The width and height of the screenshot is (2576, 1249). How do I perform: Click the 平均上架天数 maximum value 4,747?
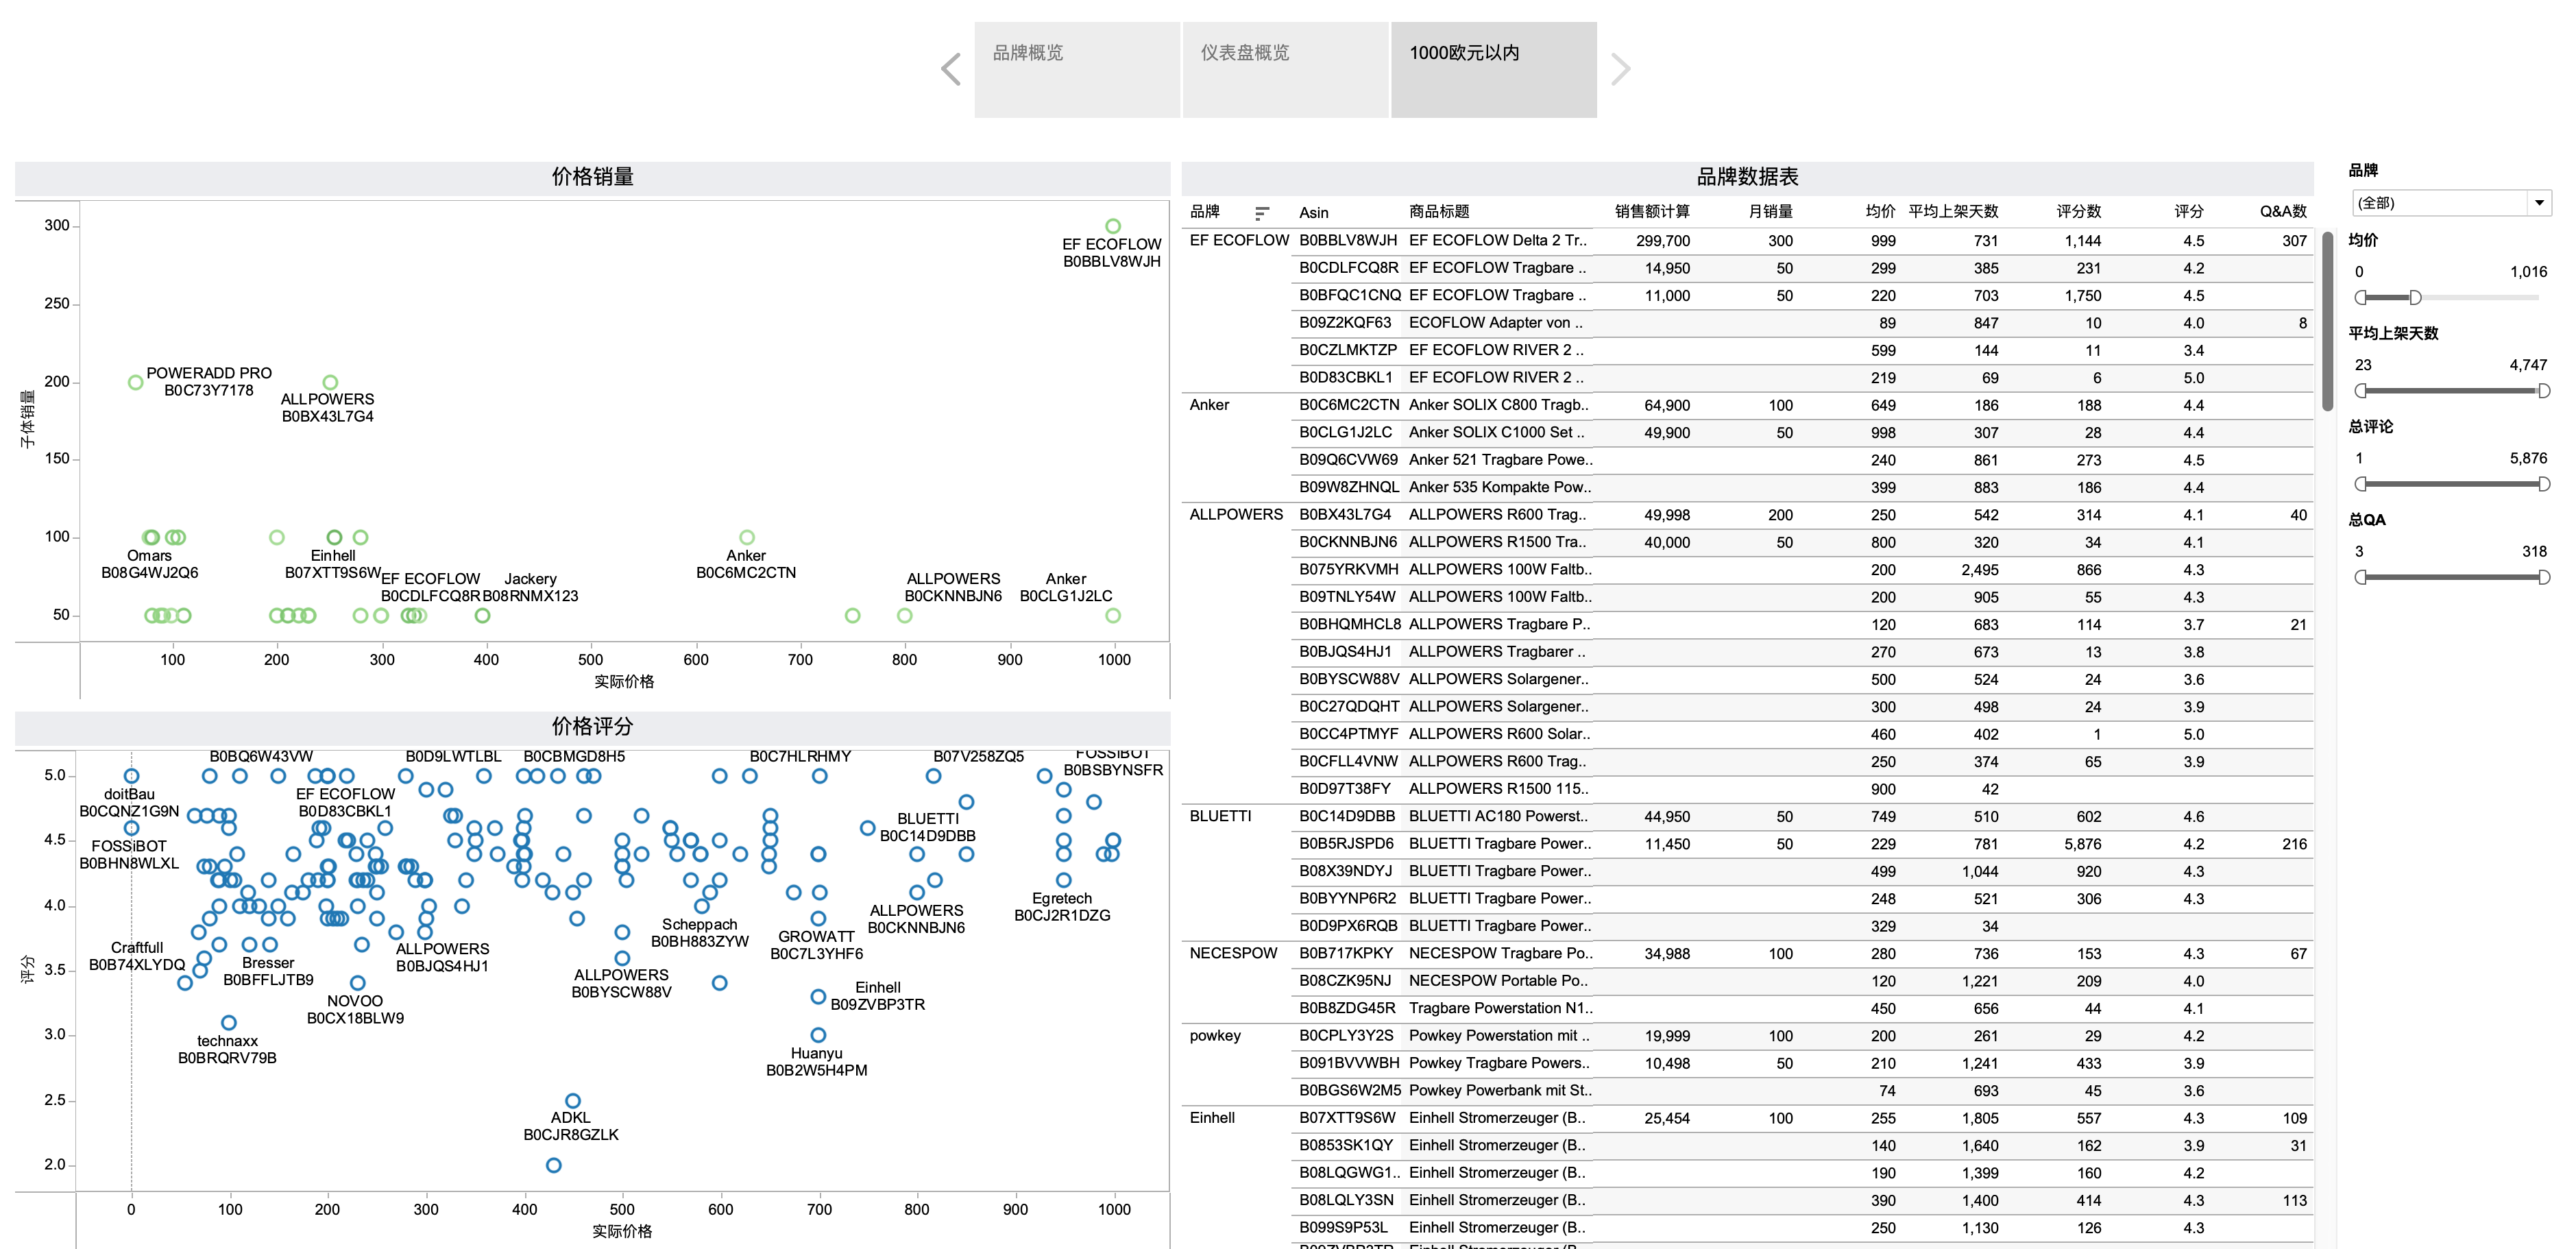2528,364
